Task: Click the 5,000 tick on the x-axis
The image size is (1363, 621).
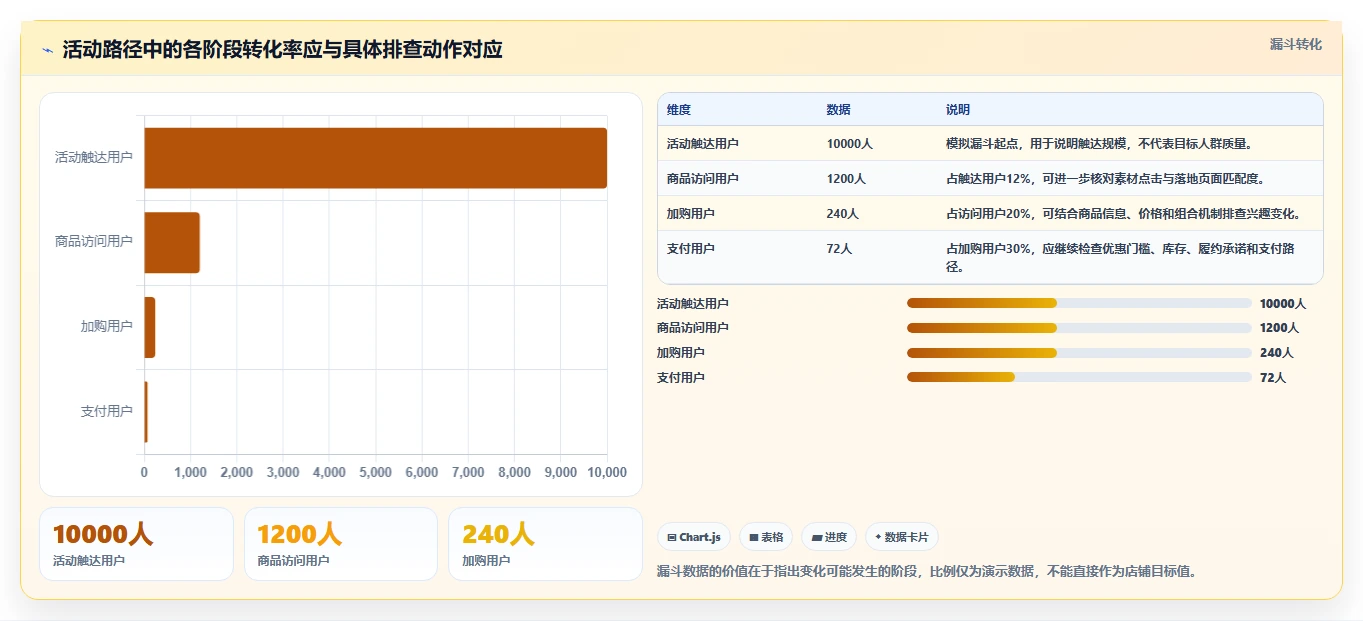Action: click(x=375, y=472)
